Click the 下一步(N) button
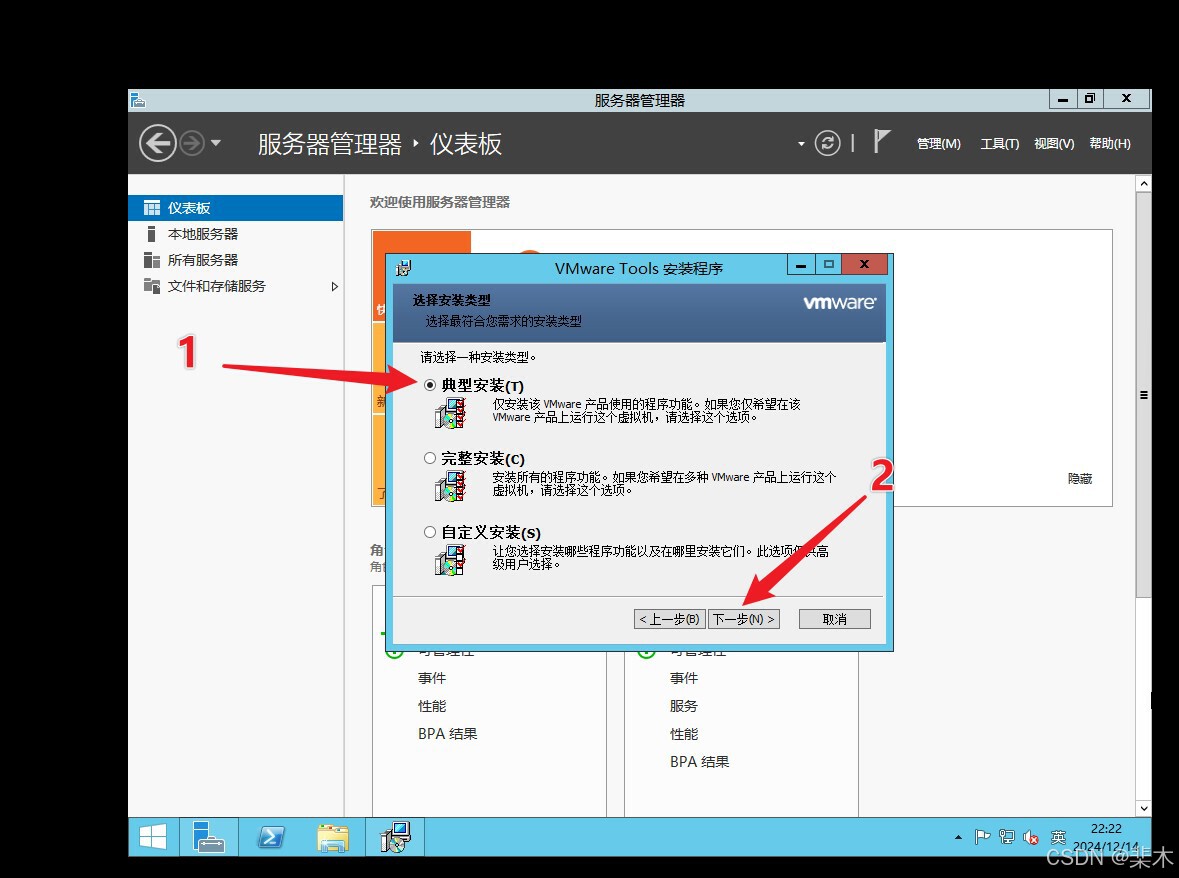 click(x=744, y=619)
